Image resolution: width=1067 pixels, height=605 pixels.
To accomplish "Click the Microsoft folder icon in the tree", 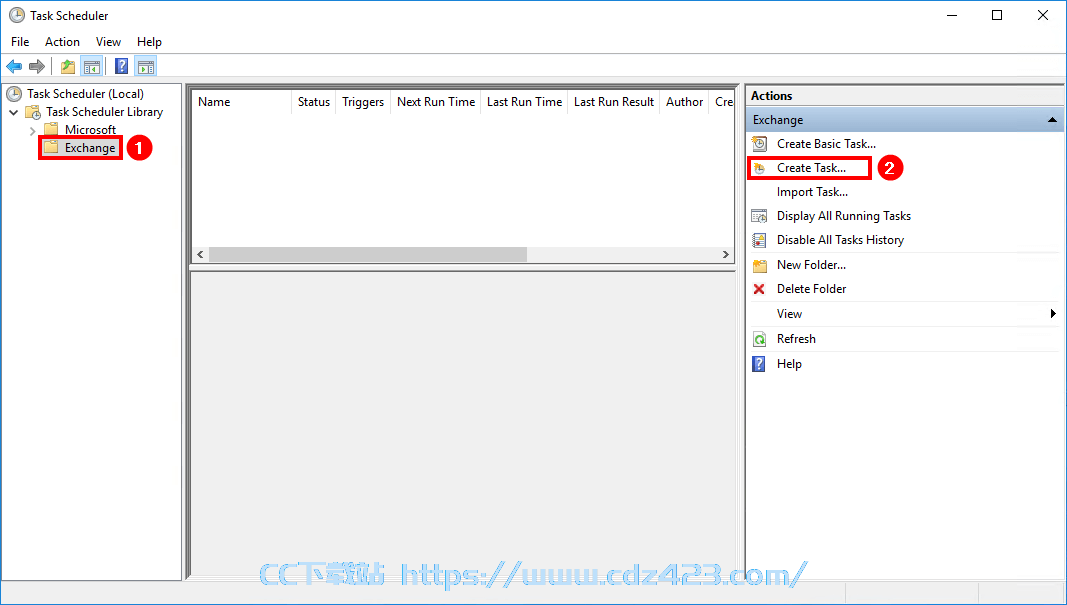I will tap(51, 129).
